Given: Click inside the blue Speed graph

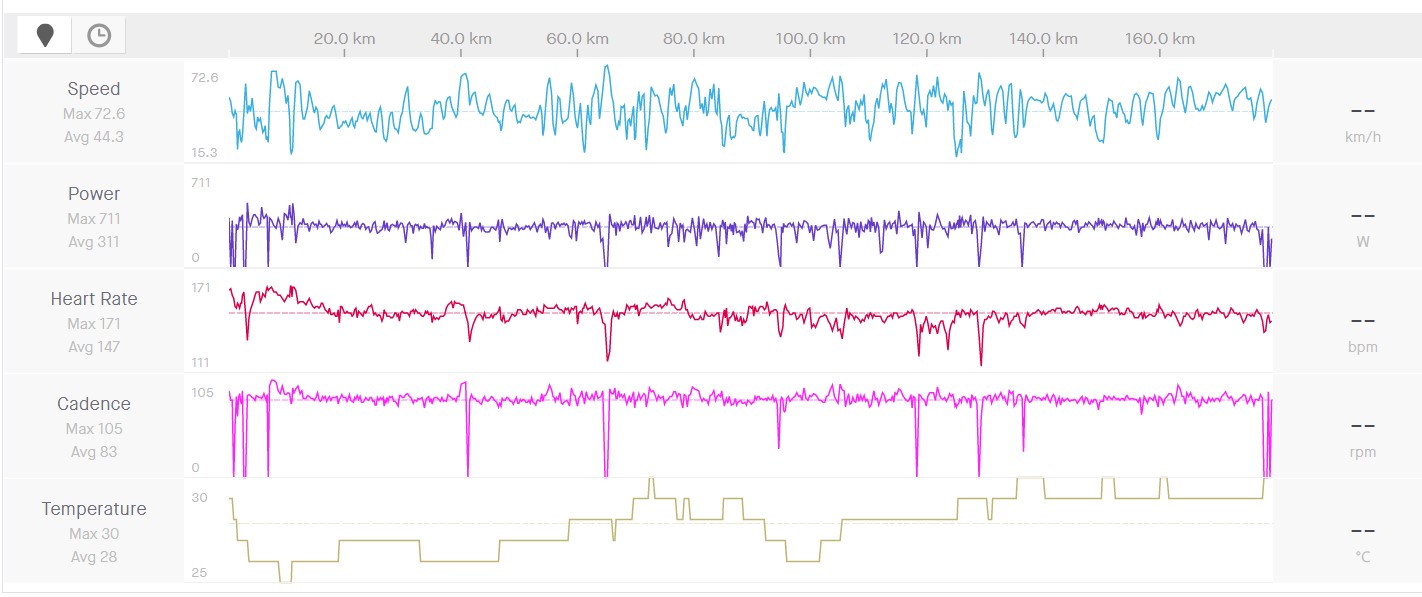Looking at the screenshot, I should [750, 110].
